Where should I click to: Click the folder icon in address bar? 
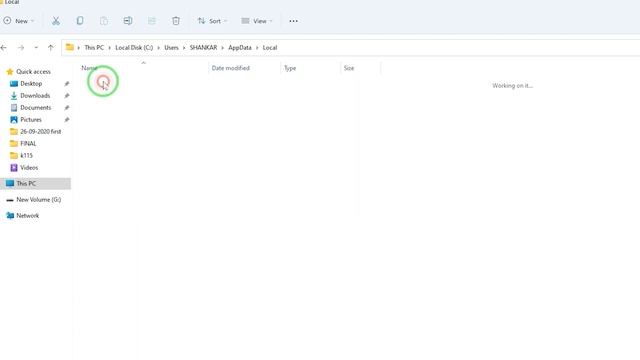pos(70,47)
